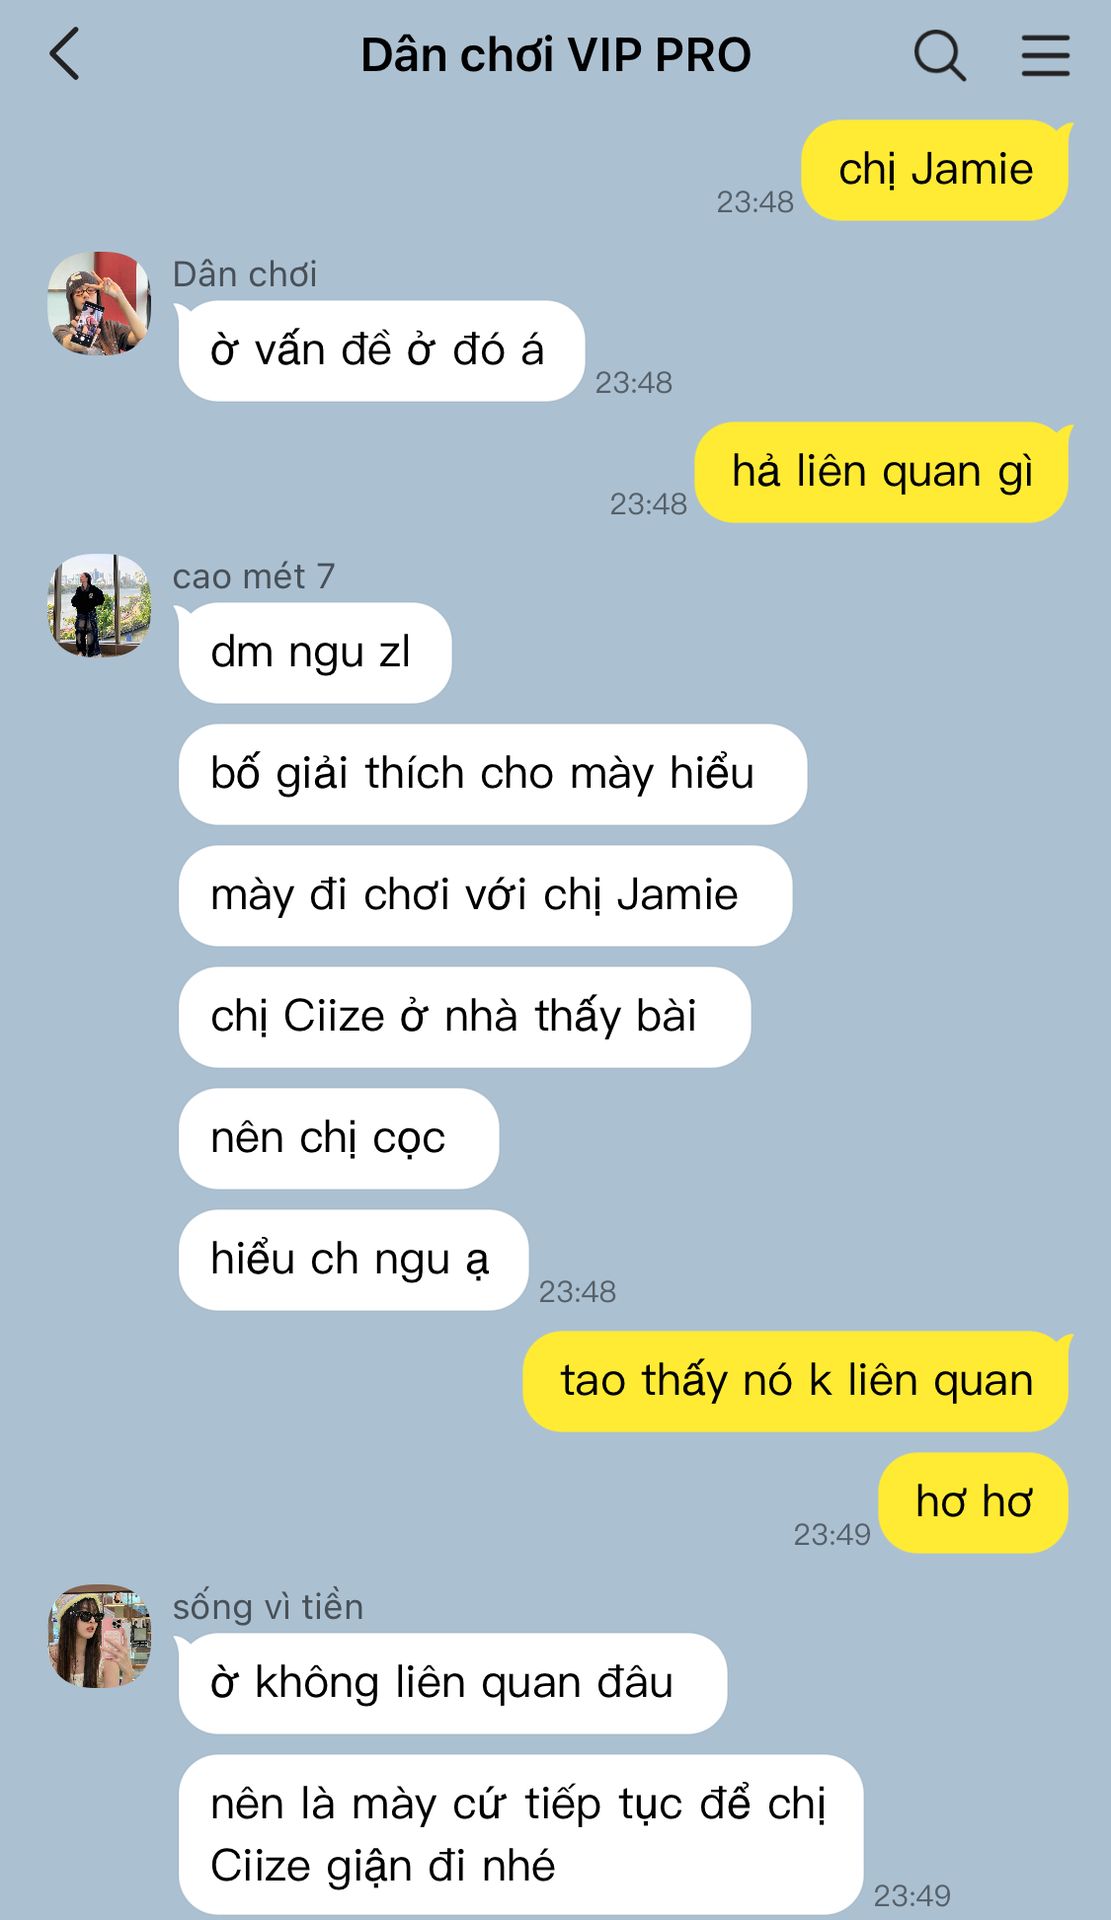The height and width of the screenshot is (1920, 1111).
Task: Open the hamburger menu icon
Action: pyautogui.click(x=1046, y=55)
